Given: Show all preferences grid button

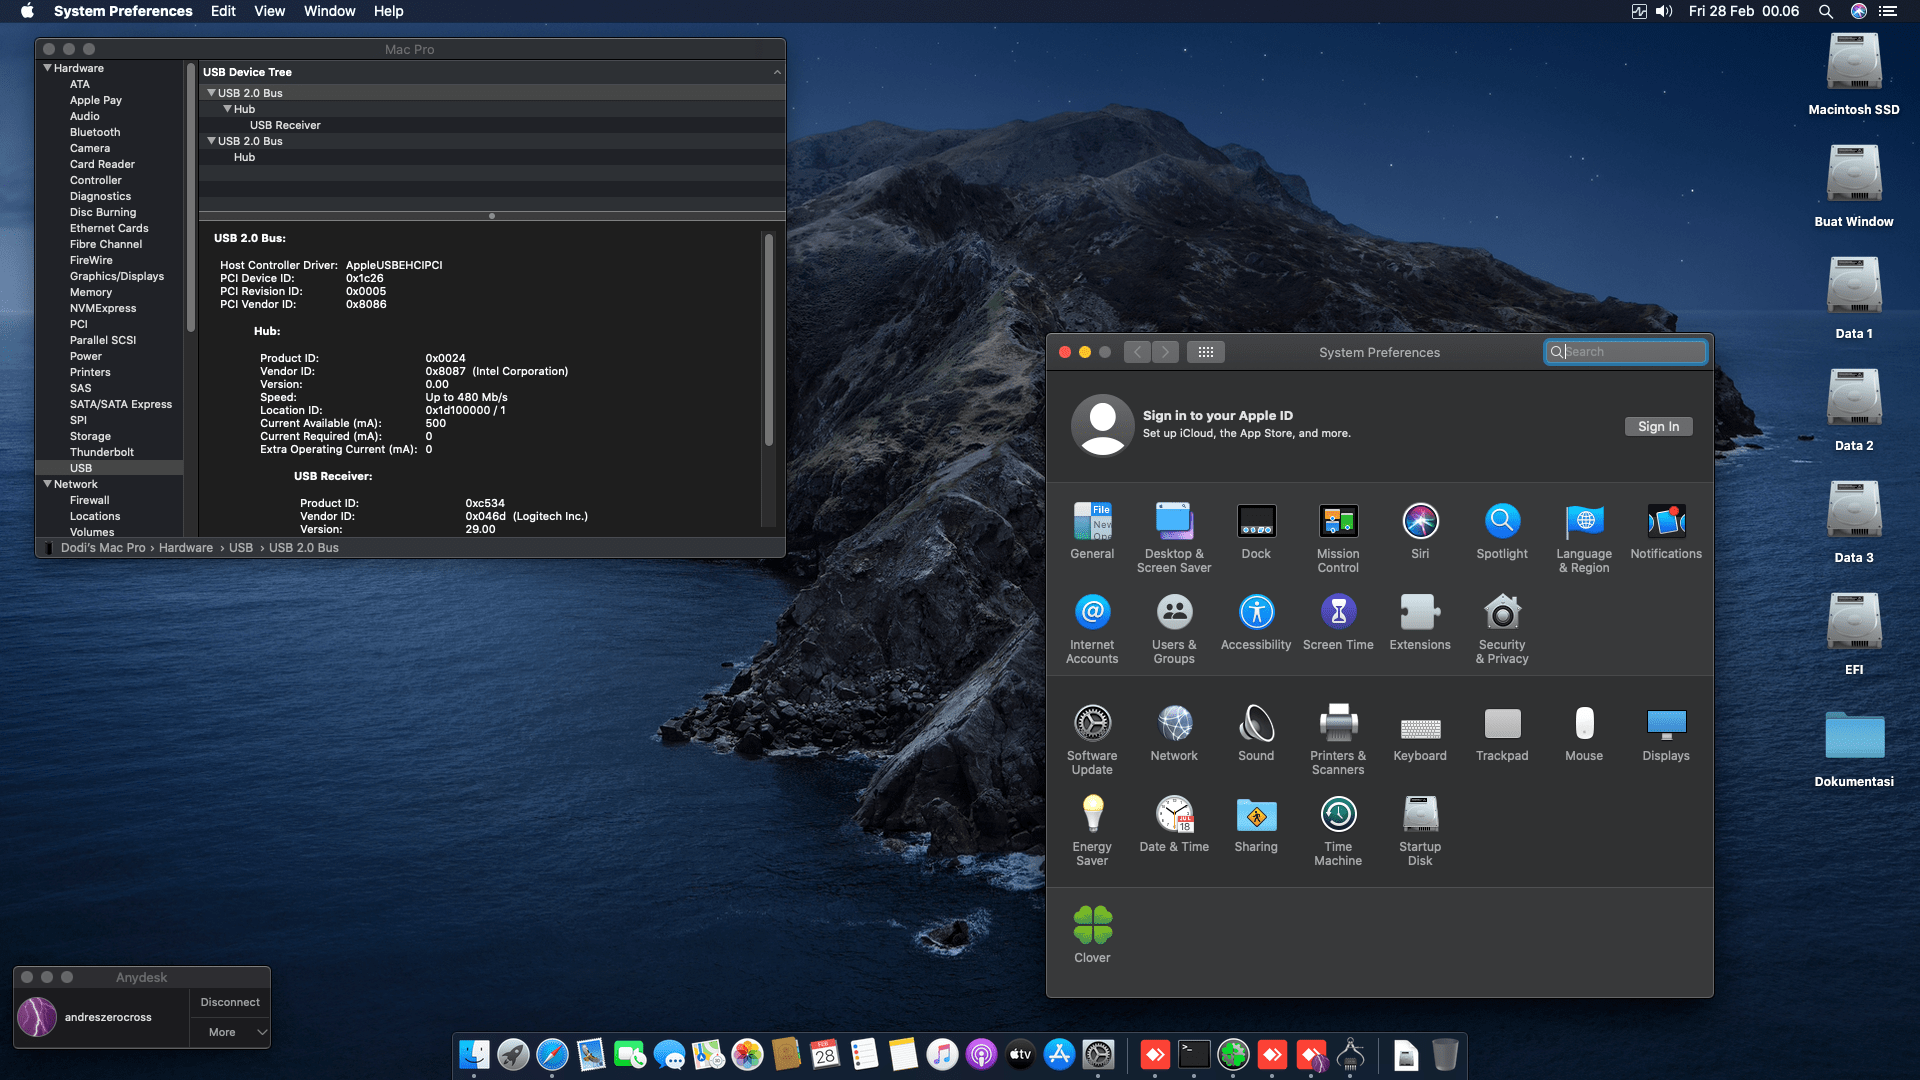Looking at the screenshot, I should pos(1206,352).
